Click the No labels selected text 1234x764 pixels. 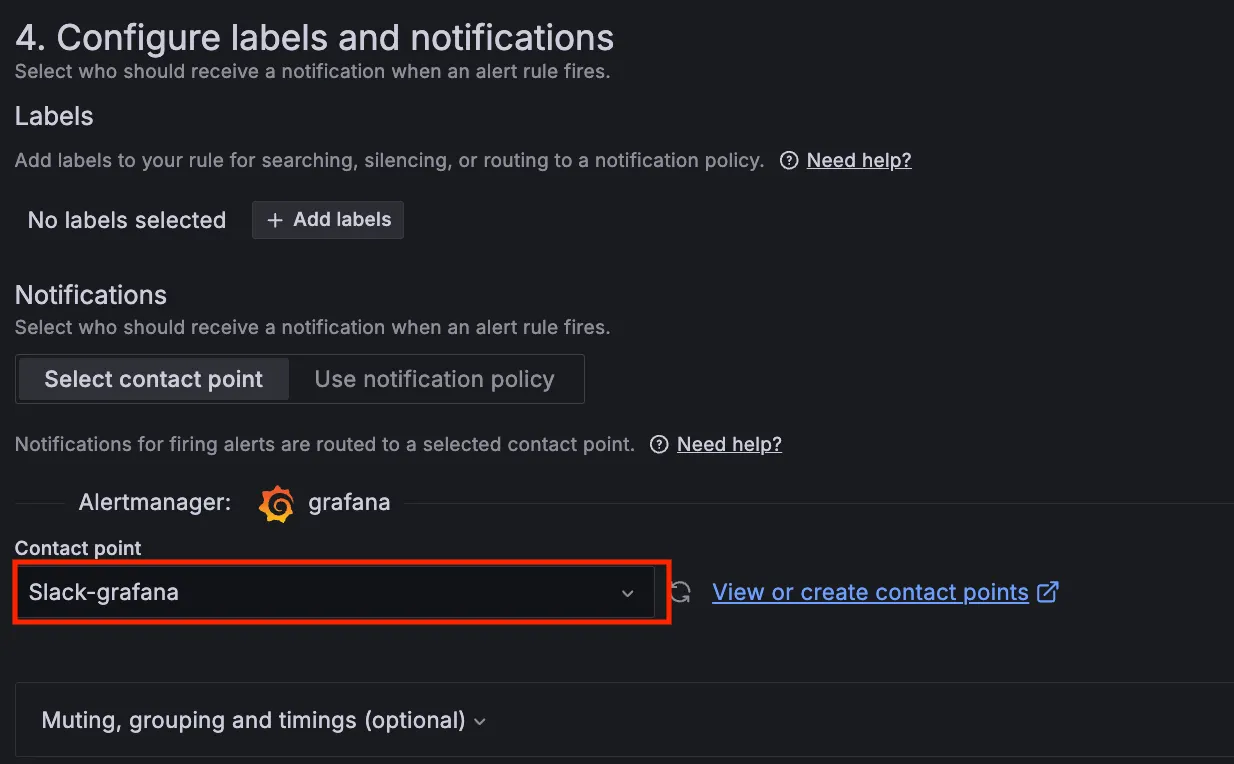127,220
